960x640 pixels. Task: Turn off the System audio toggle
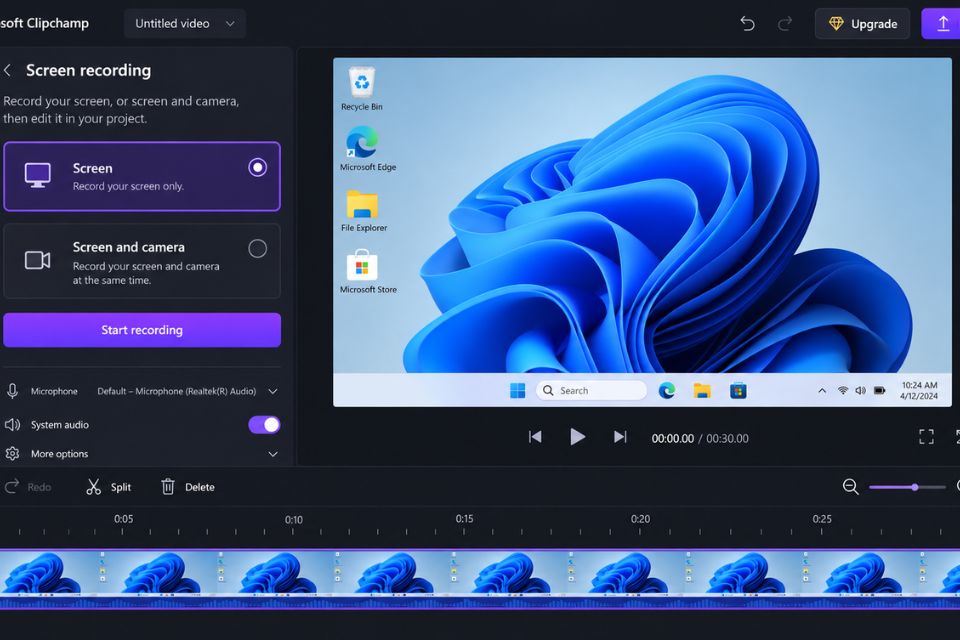264,424
